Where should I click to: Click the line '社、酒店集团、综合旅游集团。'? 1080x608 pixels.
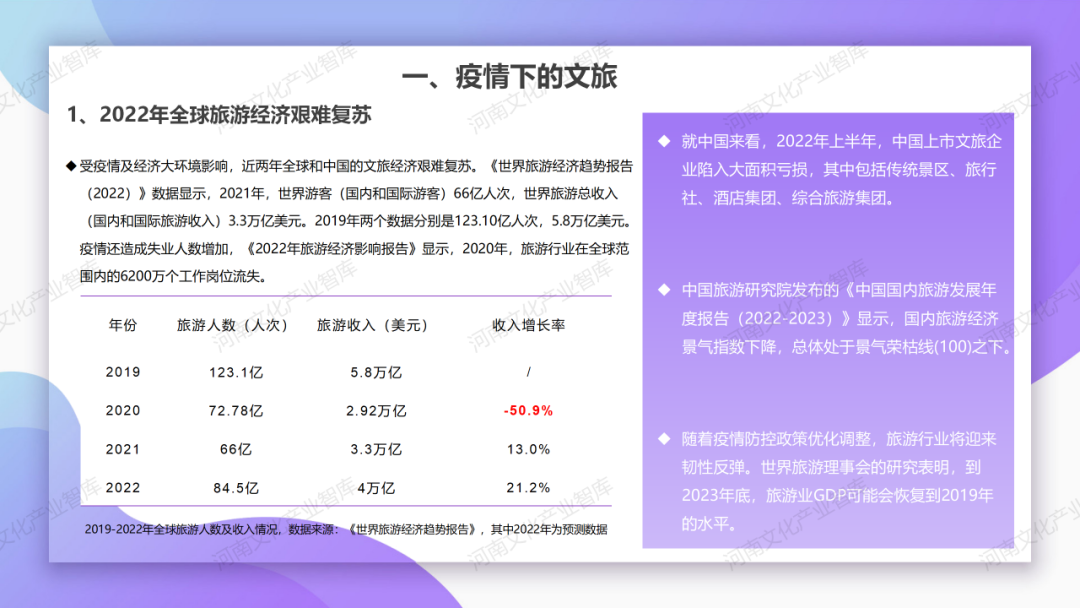point(787,198)
